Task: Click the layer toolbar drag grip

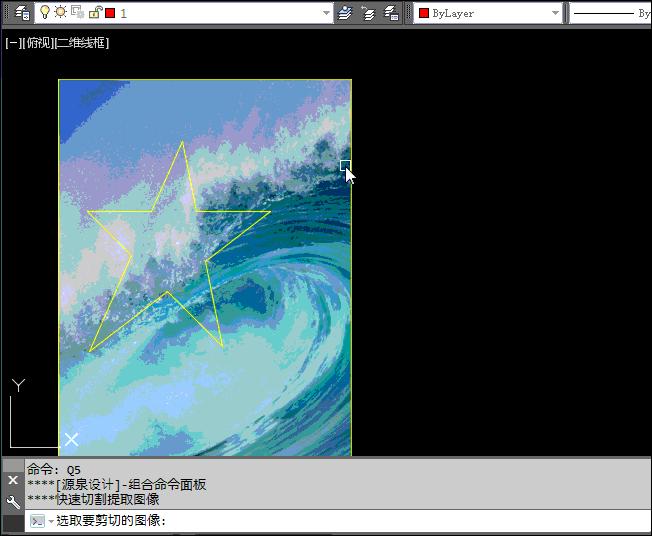Action: coord(7,13)
